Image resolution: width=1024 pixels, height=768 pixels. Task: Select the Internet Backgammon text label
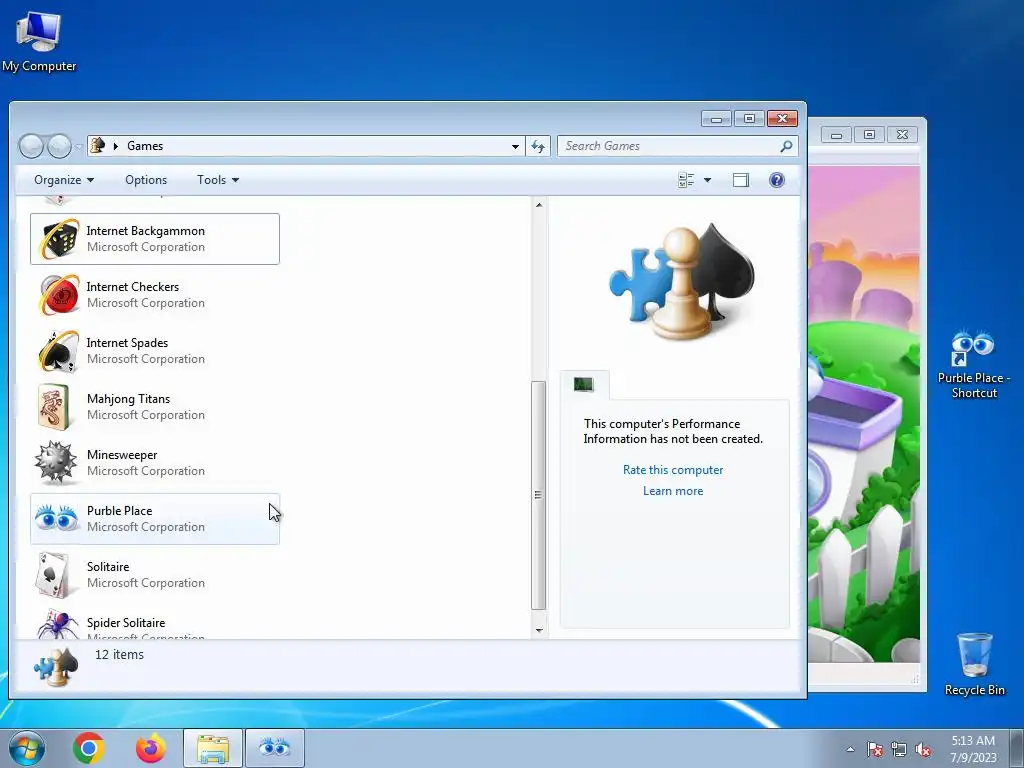pyautogui.click(x=146, y=231)
